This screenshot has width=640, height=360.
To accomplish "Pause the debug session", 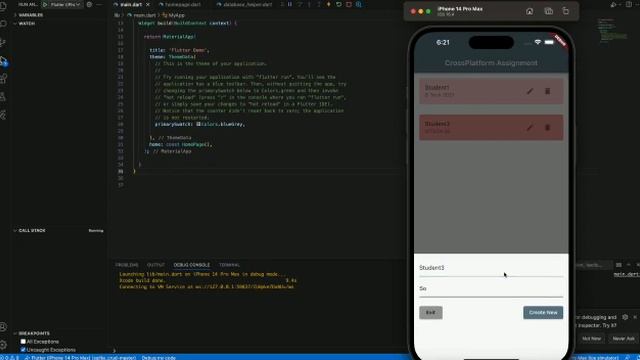I will pyautogui.click(x=290, y=4).
